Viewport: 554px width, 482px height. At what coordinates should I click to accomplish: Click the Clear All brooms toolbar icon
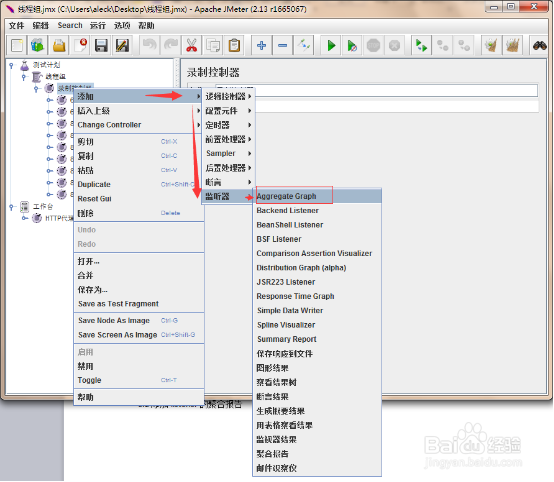[512, 45]
